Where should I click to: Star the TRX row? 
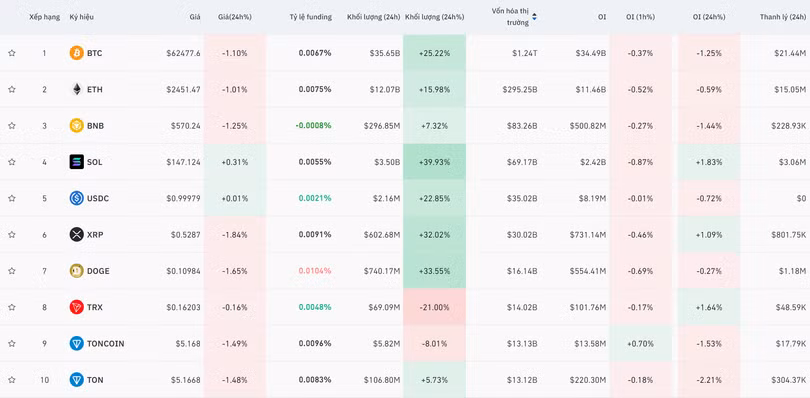point(12,307)
